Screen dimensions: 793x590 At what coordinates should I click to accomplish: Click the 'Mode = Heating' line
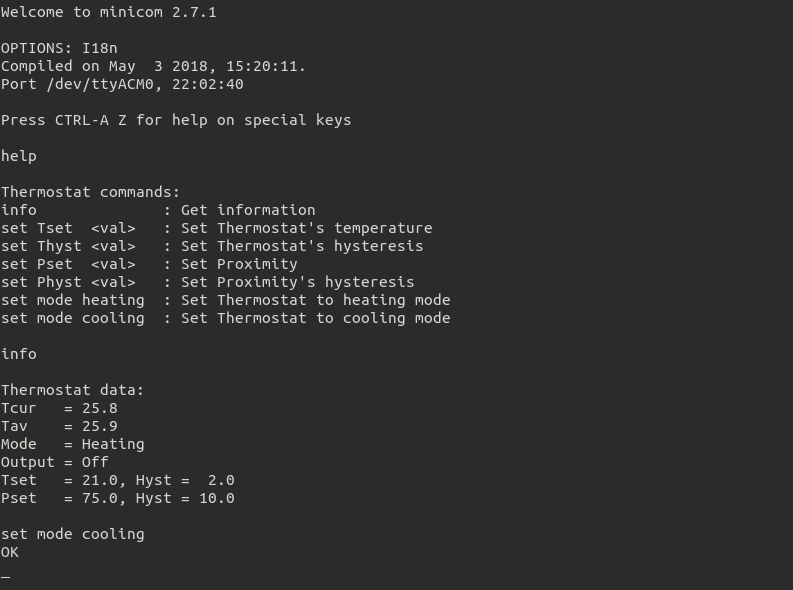[72, 445]
